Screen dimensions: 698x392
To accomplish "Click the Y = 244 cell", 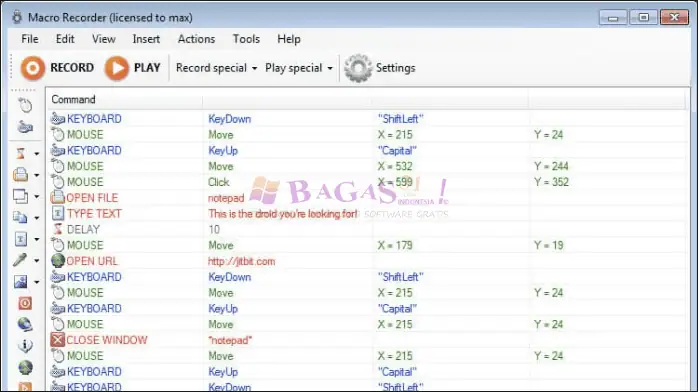I will 552,166.
